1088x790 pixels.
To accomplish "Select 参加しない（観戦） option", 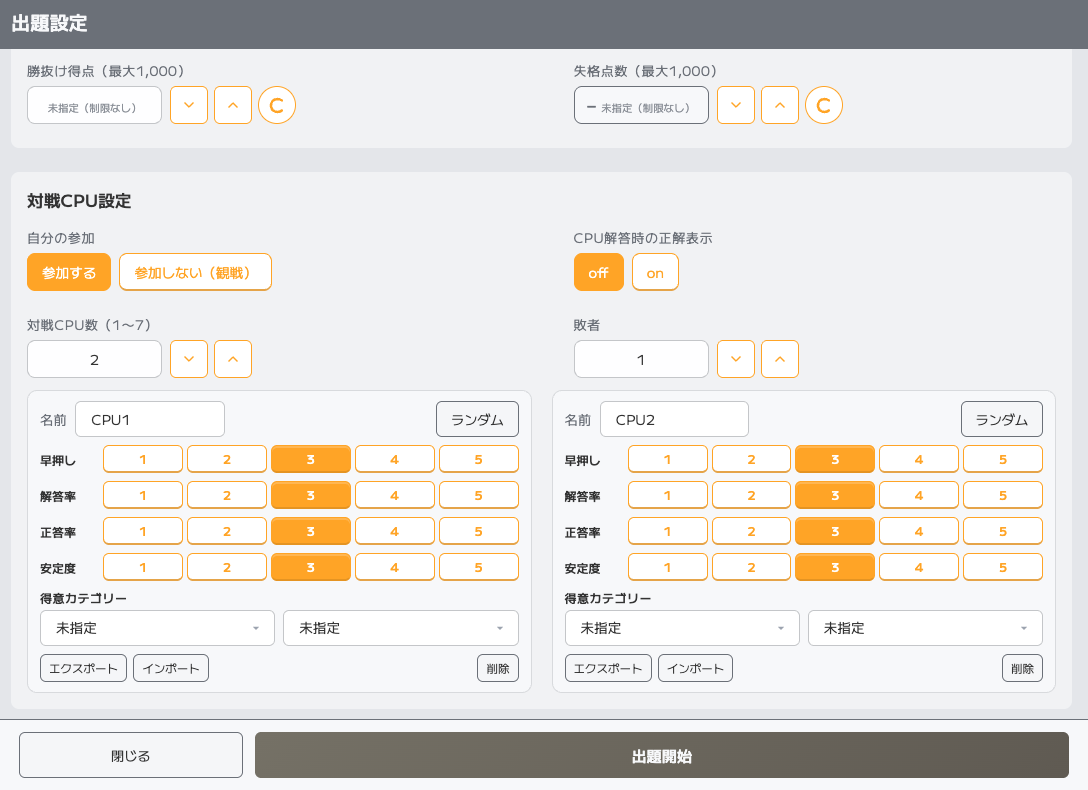I will tap(195, 273).
